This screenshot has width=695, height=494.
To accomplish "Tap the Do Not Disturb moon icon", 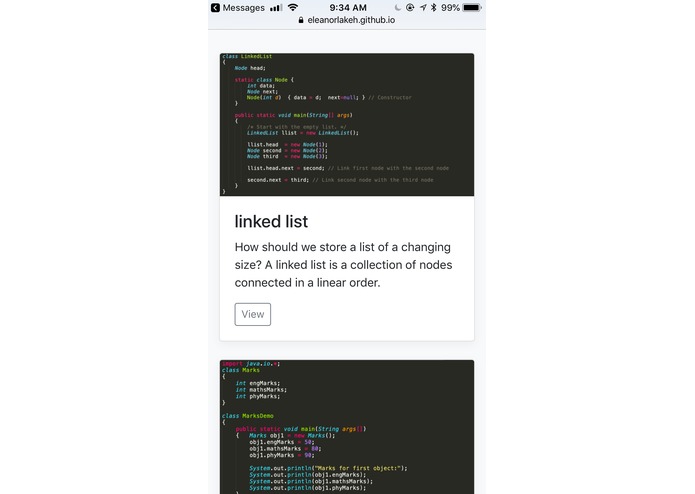I will click(x=398, y=8).
